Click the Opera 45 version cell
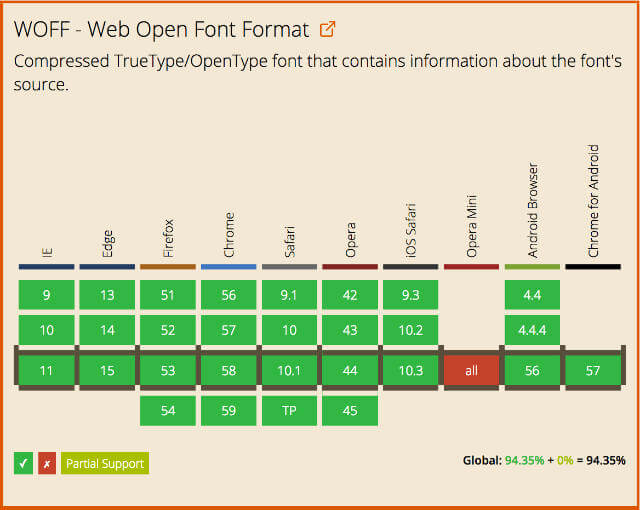Image resolution: width=640 pixels, height=510 pixels. tap(350, 410)
